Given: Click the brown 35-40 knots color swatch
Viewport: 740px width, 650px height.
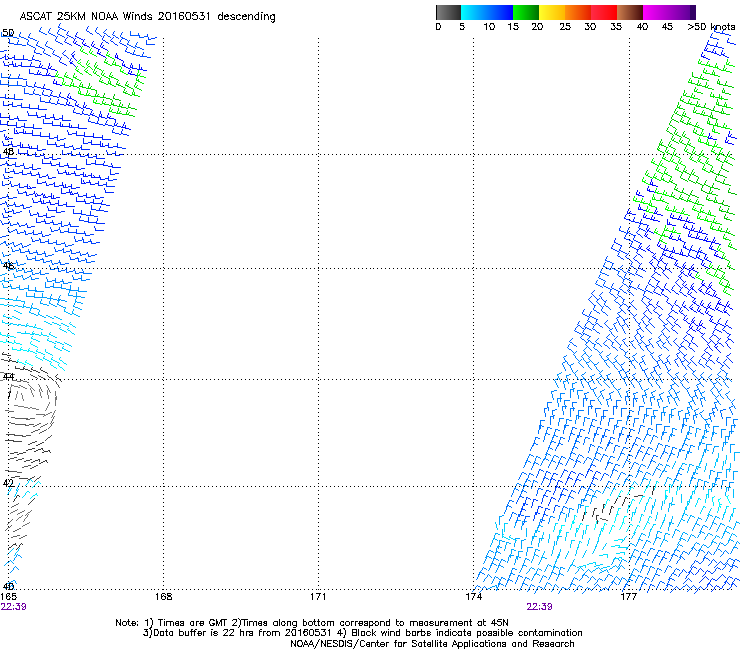Looking at the screenshot, I should click(x=630, y=12).
